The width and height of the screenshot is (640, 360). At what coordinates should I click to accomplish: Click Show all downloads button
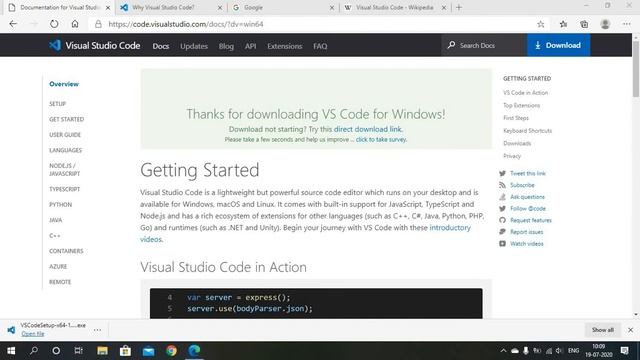pos(603,330)
